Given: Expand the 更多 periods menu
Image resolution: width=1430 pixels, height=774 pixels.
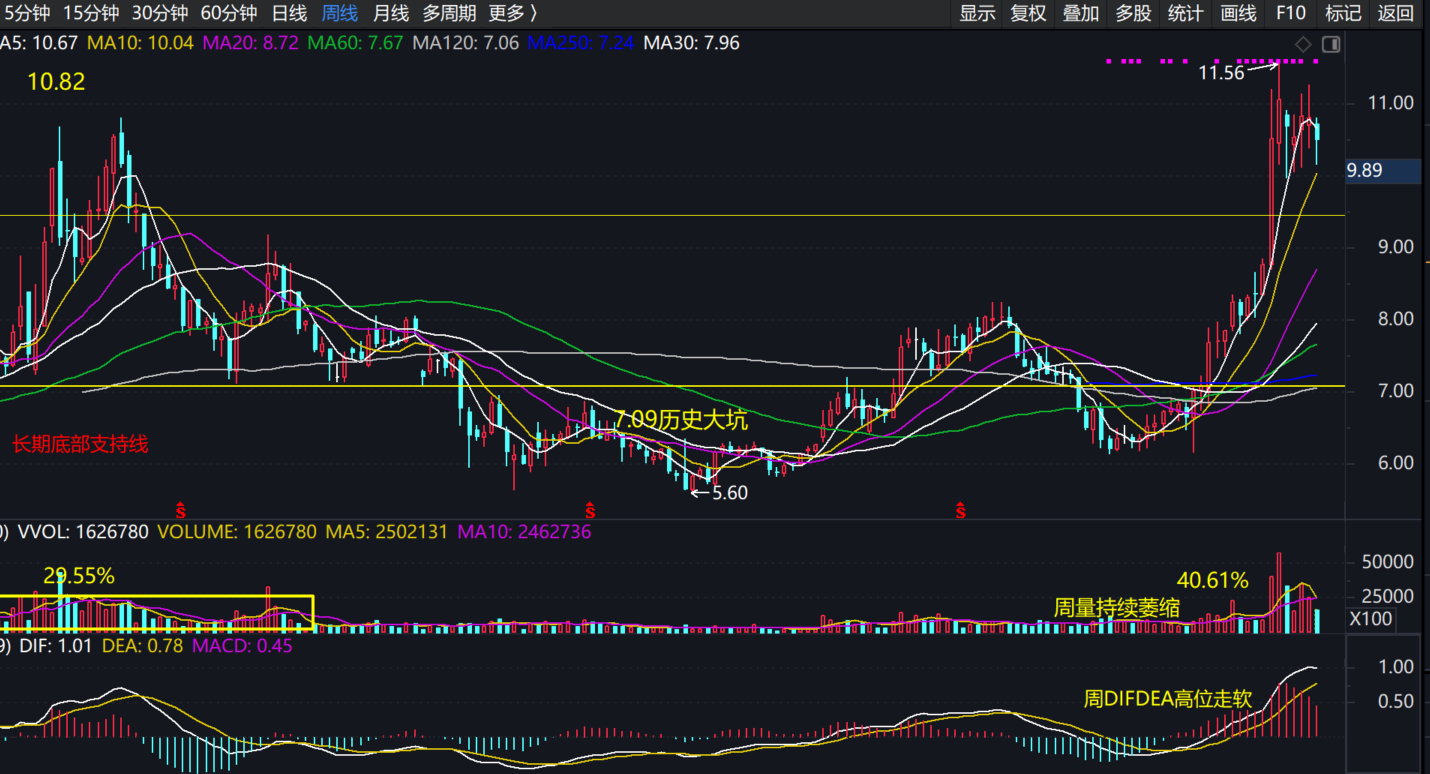Looking at the screenshot, I should 513,13.
